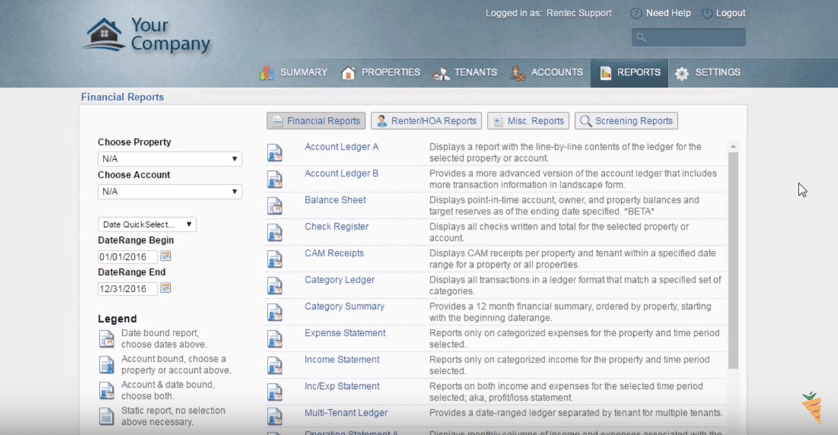The image size is (838, 435).
Task: Click the Need Help link
Action: point(668,13)
